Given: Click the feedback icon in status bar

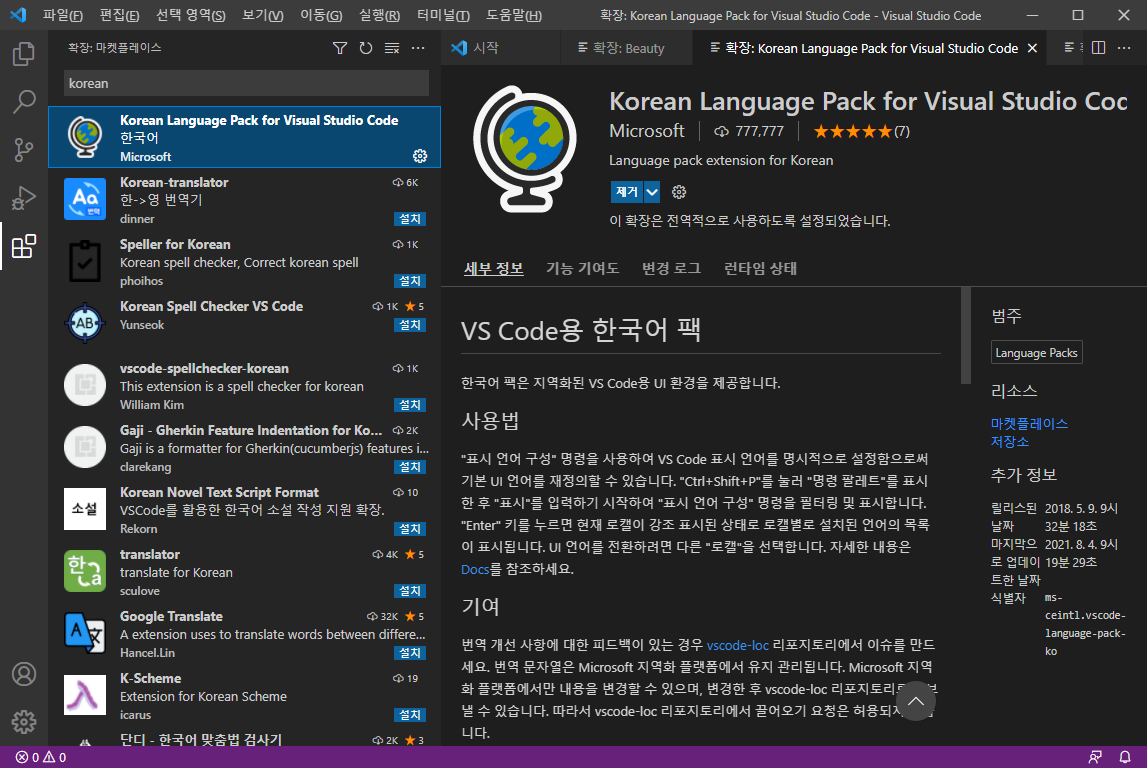Looking at the screenshot, I should [1095, 757].
